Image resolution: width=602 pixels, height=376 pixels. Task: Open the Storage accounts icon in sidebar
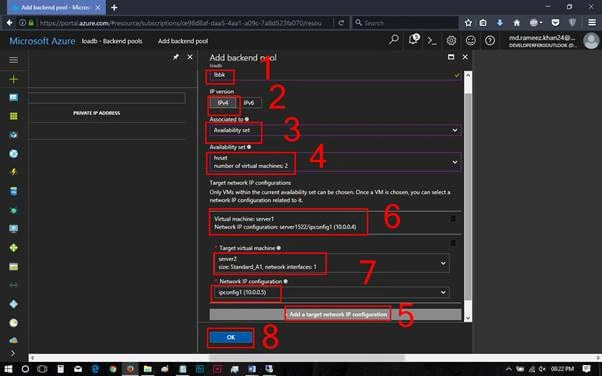13,267
